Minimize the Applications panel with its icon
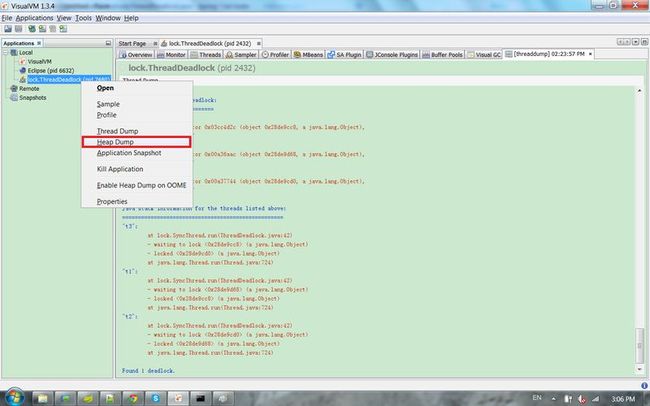Screen dimensions: 650x406 pyautogui.click(x=108, y=43)
